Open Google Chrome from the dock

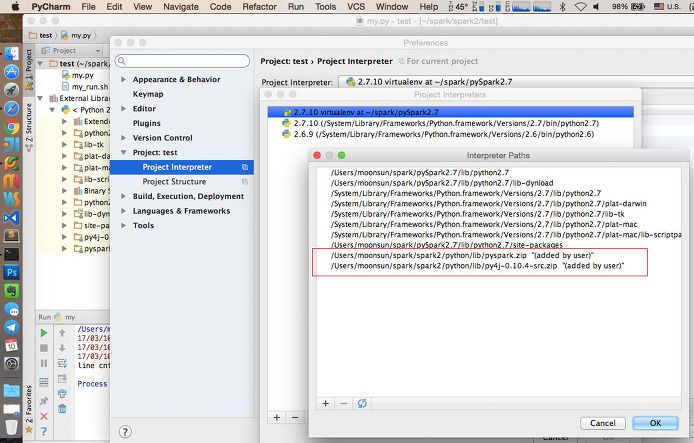coord(12,127)
